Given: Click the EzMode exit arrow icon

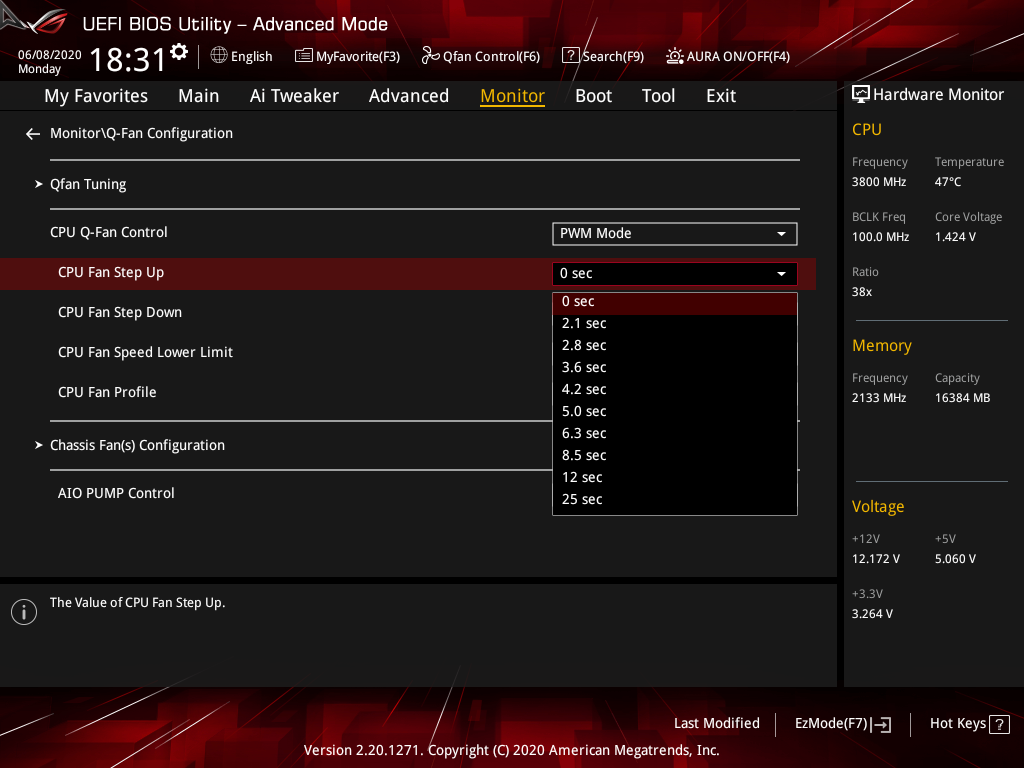Looking at the screenshot, I should (881, 724).
